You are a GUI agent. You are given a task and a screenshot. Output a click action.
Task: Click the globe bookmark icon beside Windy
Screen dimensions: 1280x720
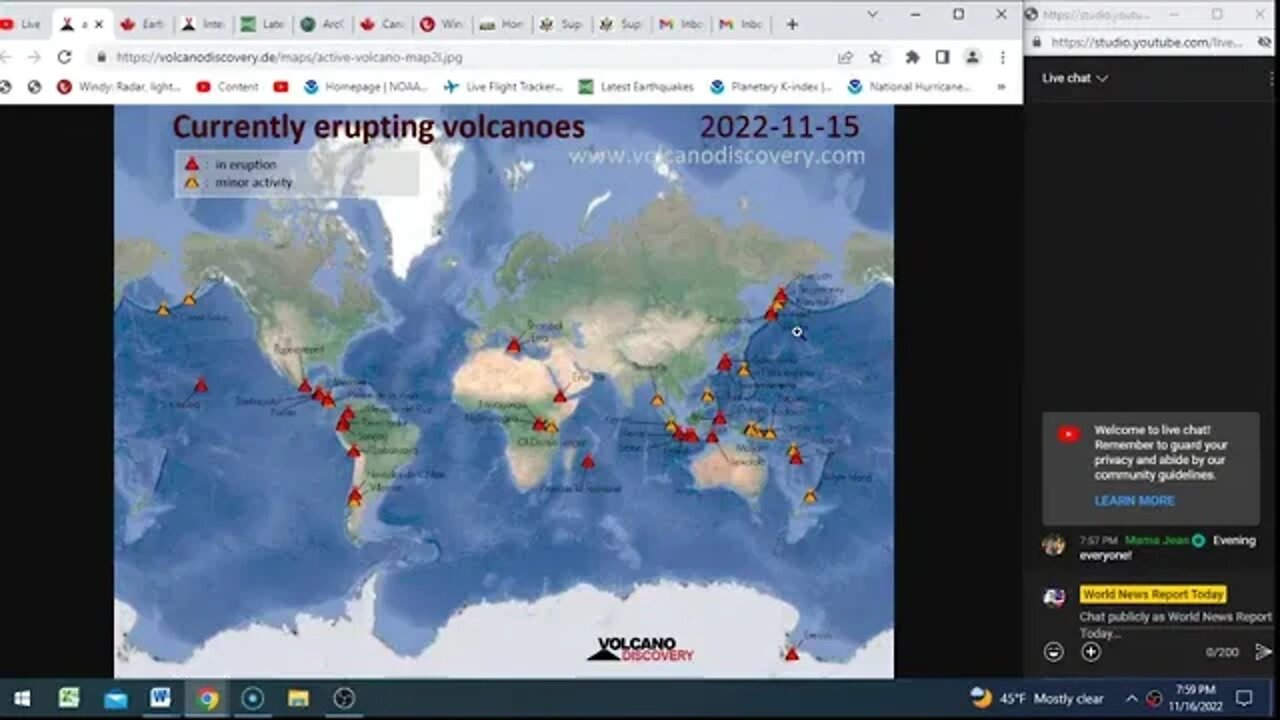34,87
